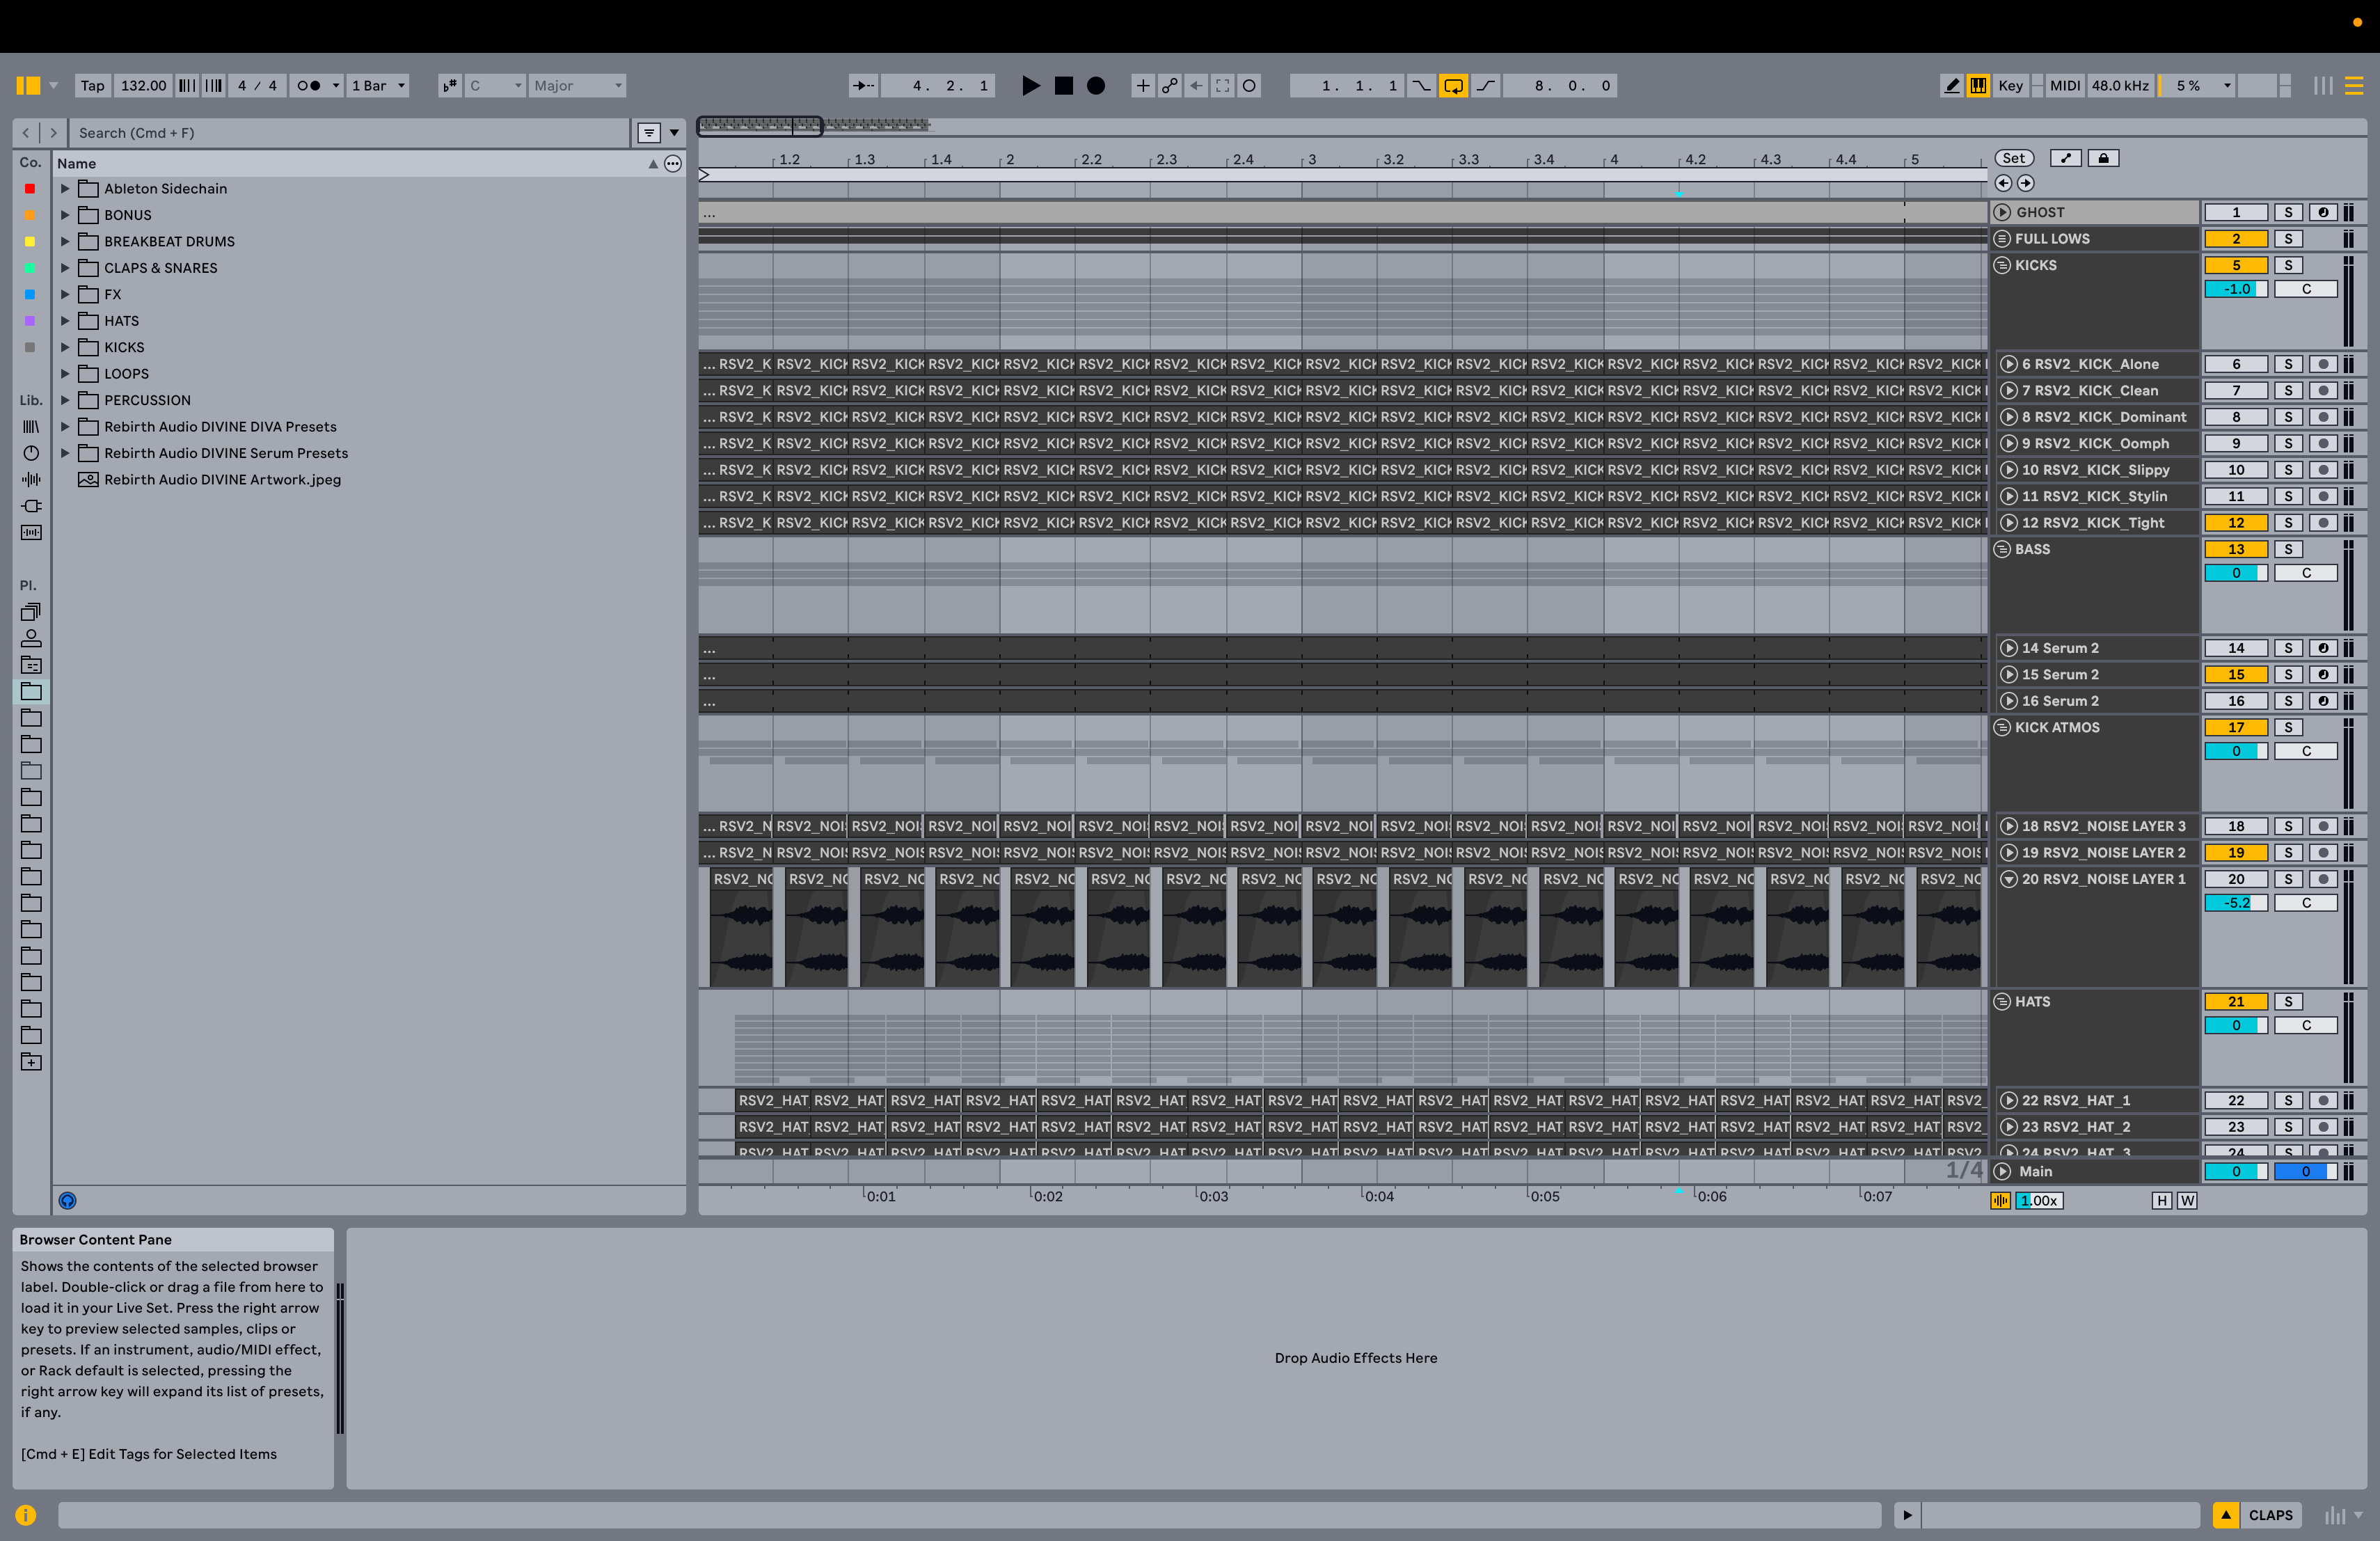Click the Stop button in transport
This screenshot has width=2380, height=1541.
(1064, 86)
